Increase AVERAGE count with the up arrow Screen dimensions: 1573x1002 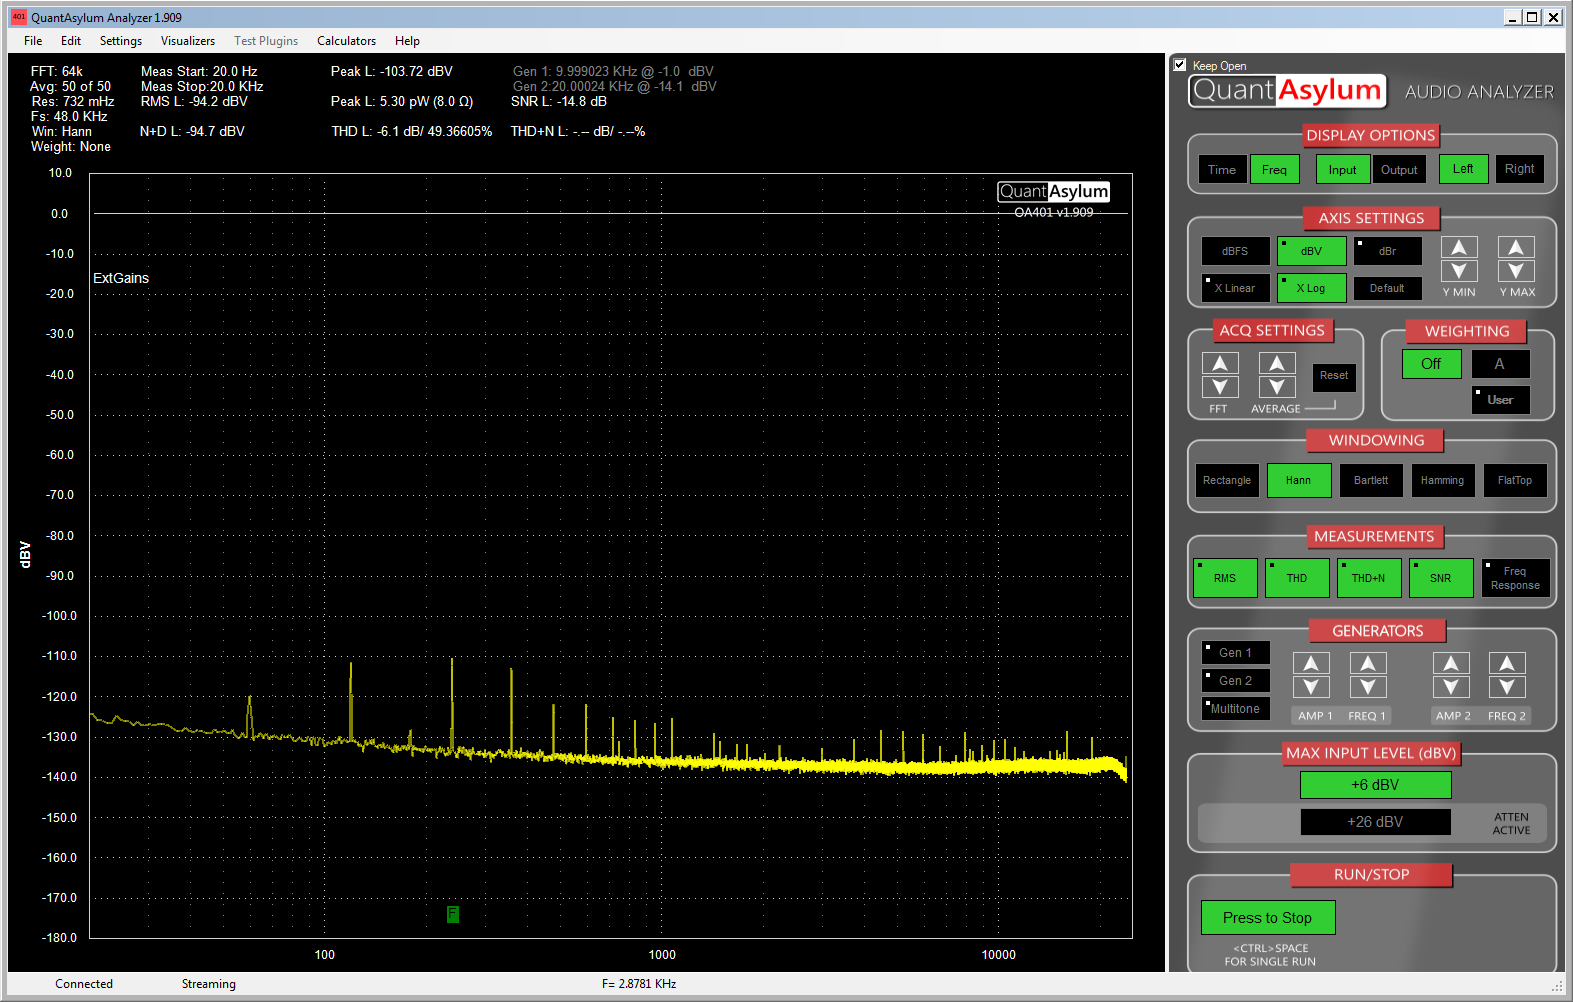point(1277,363)
